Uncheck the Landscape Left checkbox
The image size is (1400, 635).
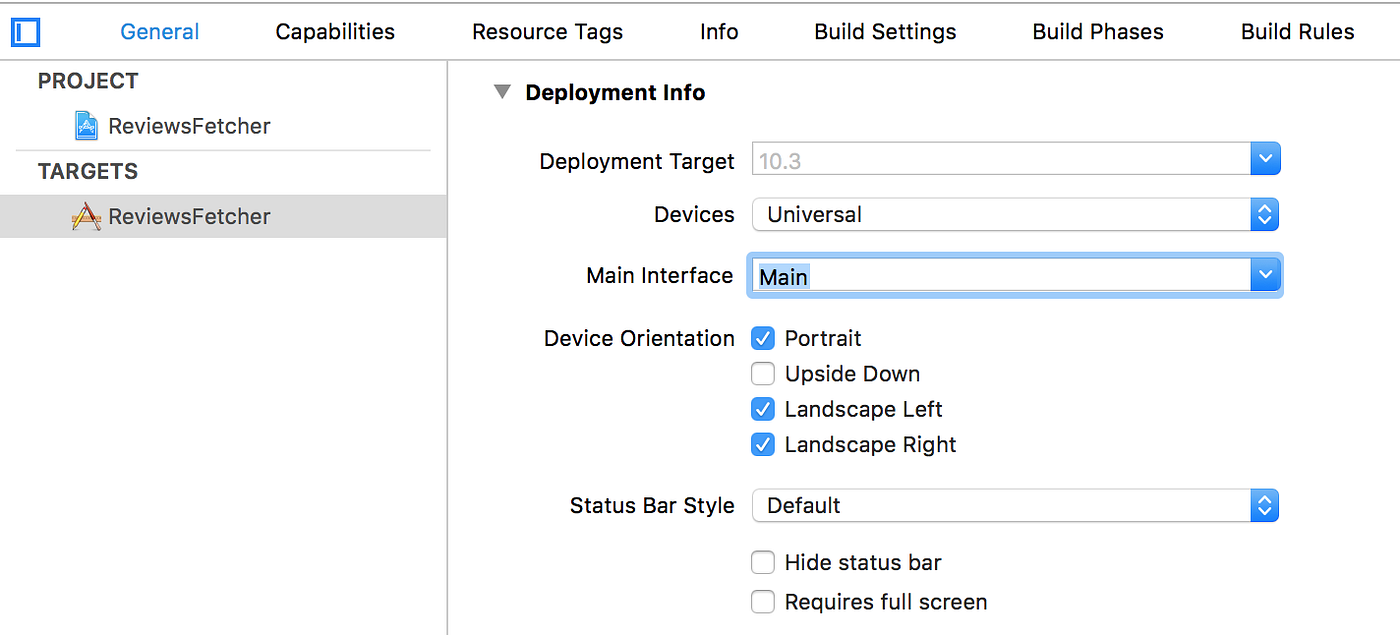pos(763,410)
